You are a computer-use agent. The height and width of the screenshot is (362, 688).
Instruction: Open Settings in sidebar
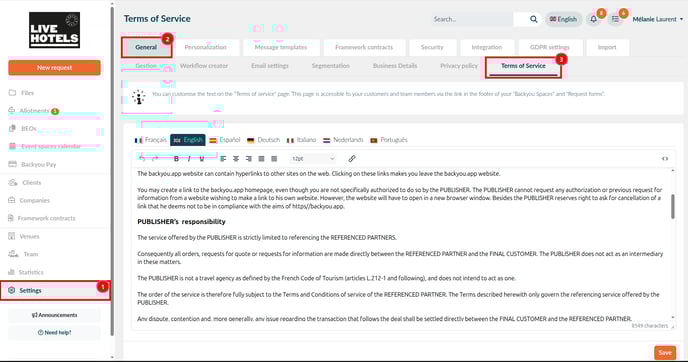(54, 290)
